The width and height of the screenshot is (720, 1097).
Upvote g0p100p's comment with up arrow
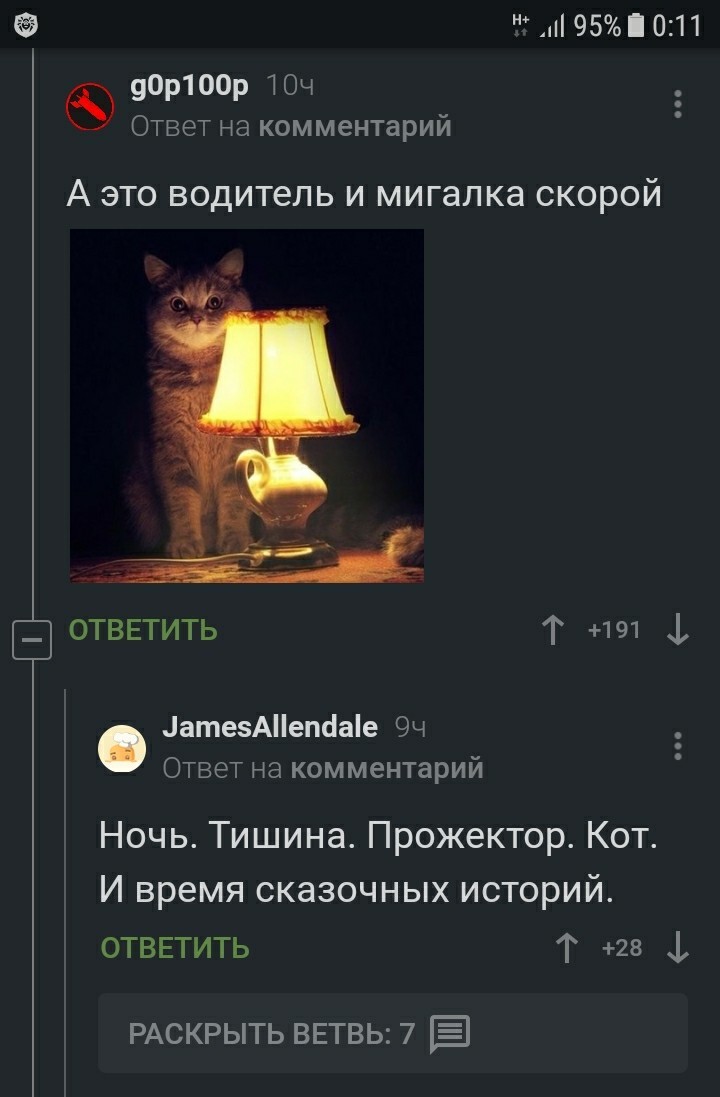[x=553, y=630]
